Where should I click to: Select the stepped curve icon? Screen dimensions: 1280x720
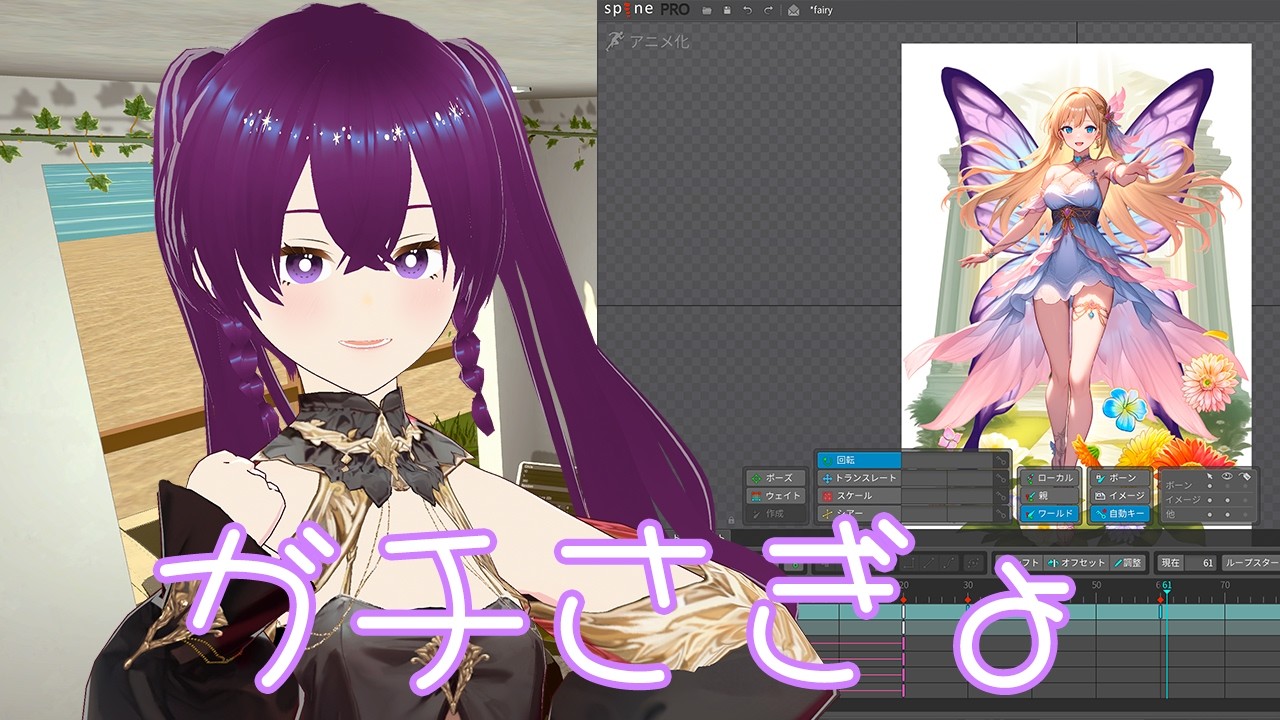[909, 563]
